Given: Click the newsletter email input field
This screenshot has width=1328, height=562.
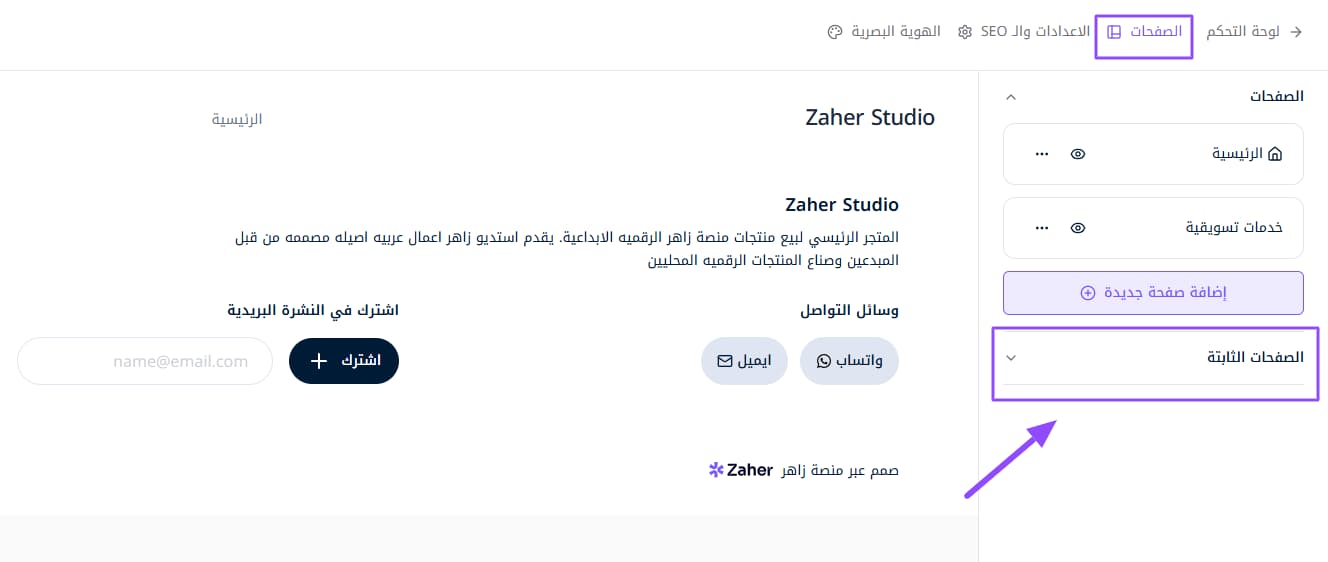Looking at the screenshot, I should click(x=145, y=361).
